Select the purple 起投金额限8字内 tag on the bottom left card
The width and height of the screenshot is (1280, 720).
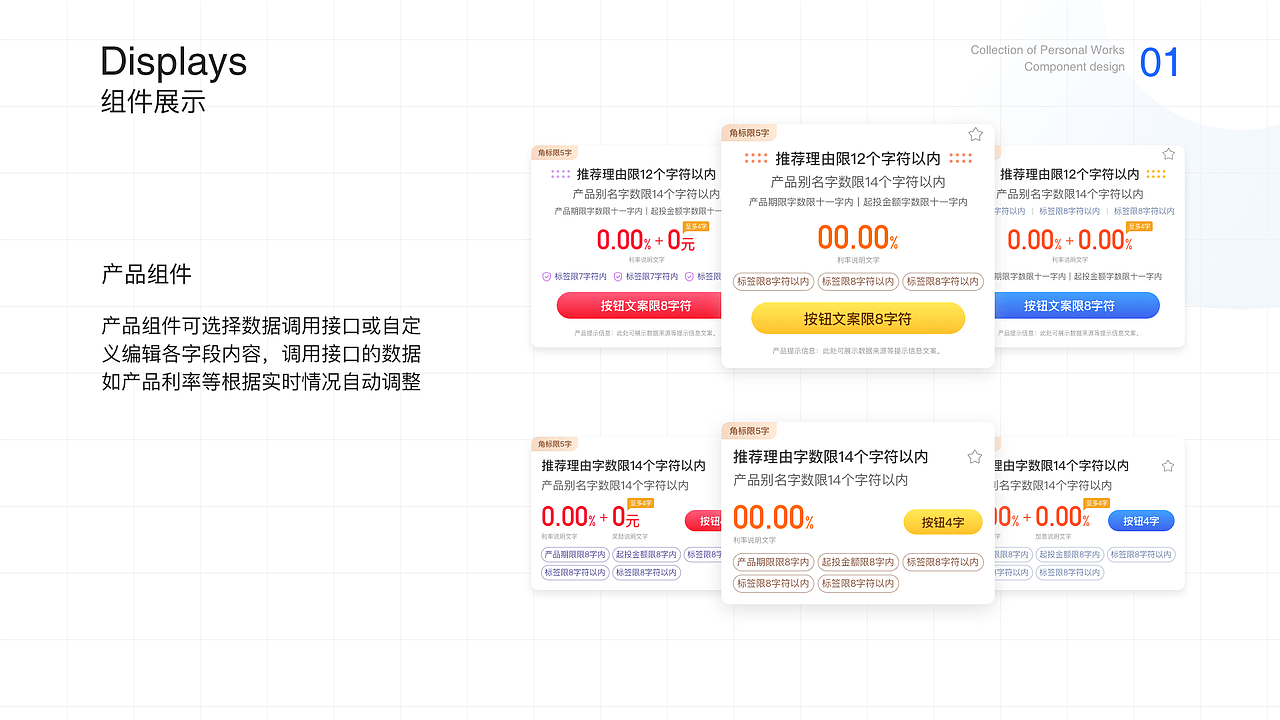[646, 554]
